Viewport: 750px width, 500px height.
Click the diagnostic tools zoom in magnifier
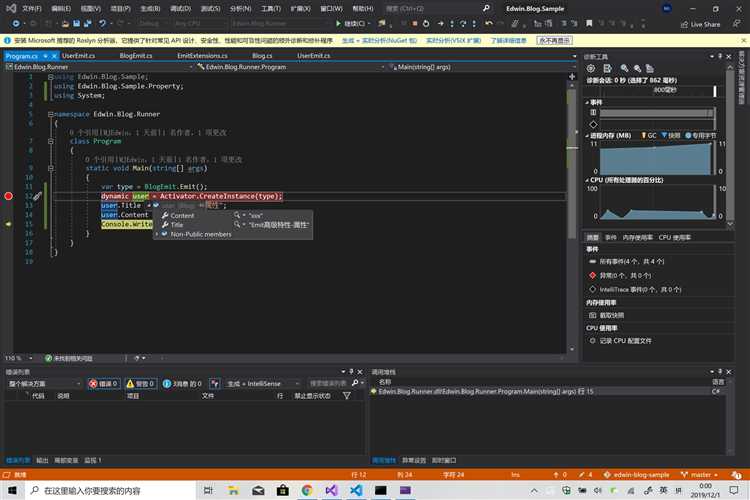point(624,68)
